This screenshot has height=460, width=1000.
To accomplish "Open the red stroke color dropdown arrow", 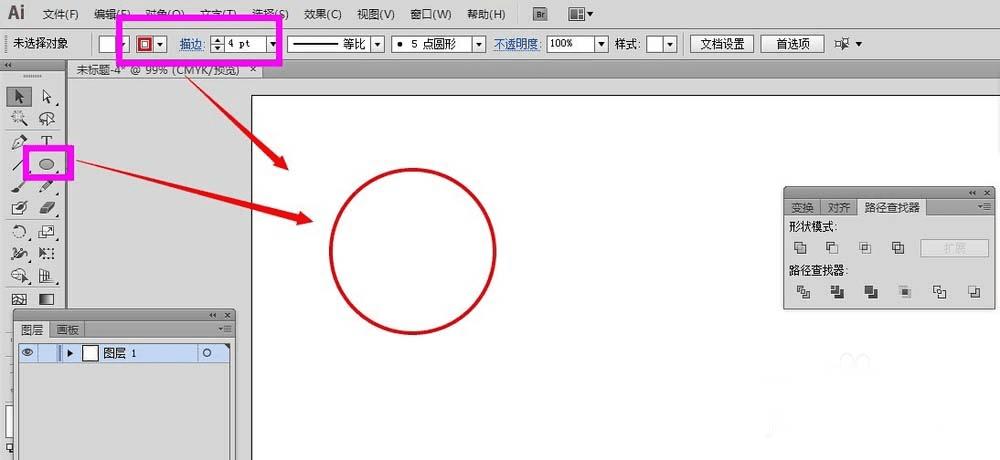I will coord(160,44).
